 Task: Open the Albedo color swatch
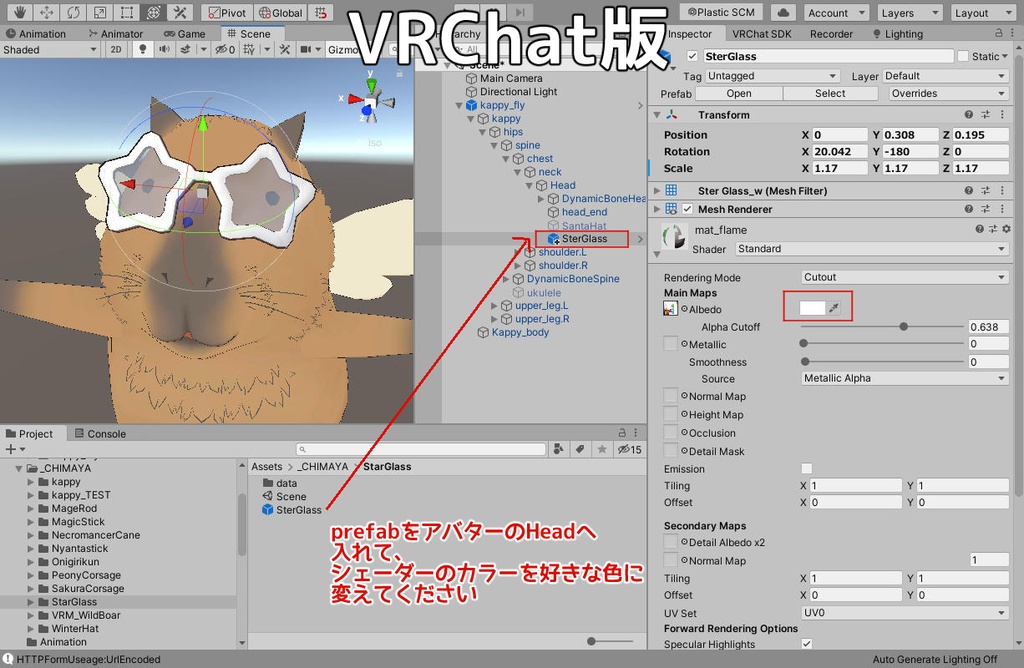pos(812,308)
